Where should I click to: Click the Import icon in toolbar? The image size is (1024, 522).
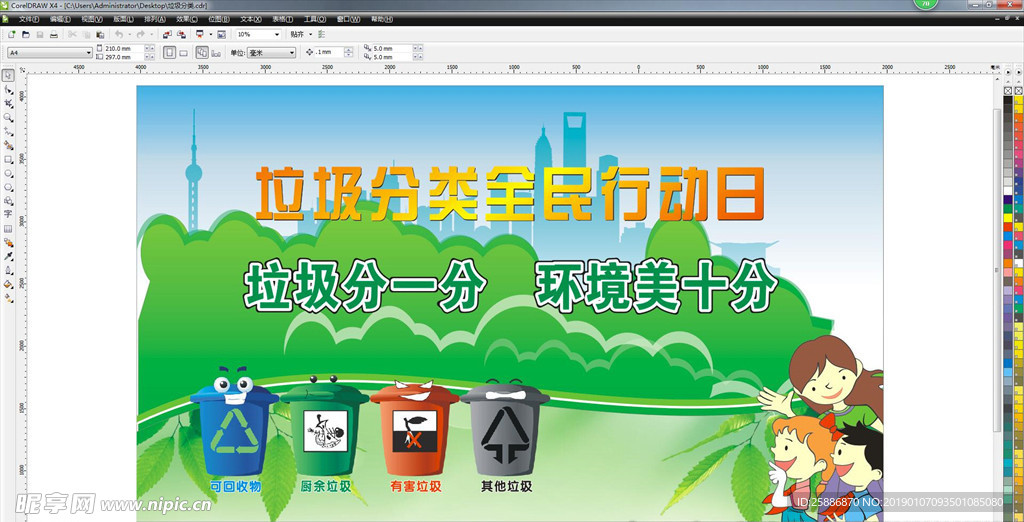click(x=167, y=34)
